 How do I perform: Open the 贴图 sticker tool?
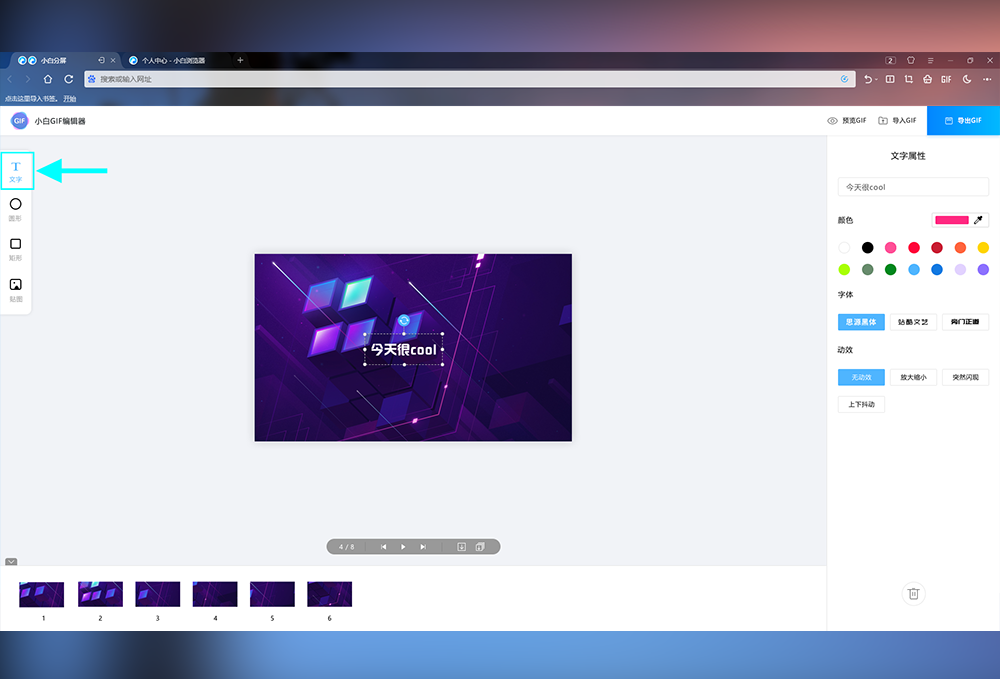coord(16,289)
